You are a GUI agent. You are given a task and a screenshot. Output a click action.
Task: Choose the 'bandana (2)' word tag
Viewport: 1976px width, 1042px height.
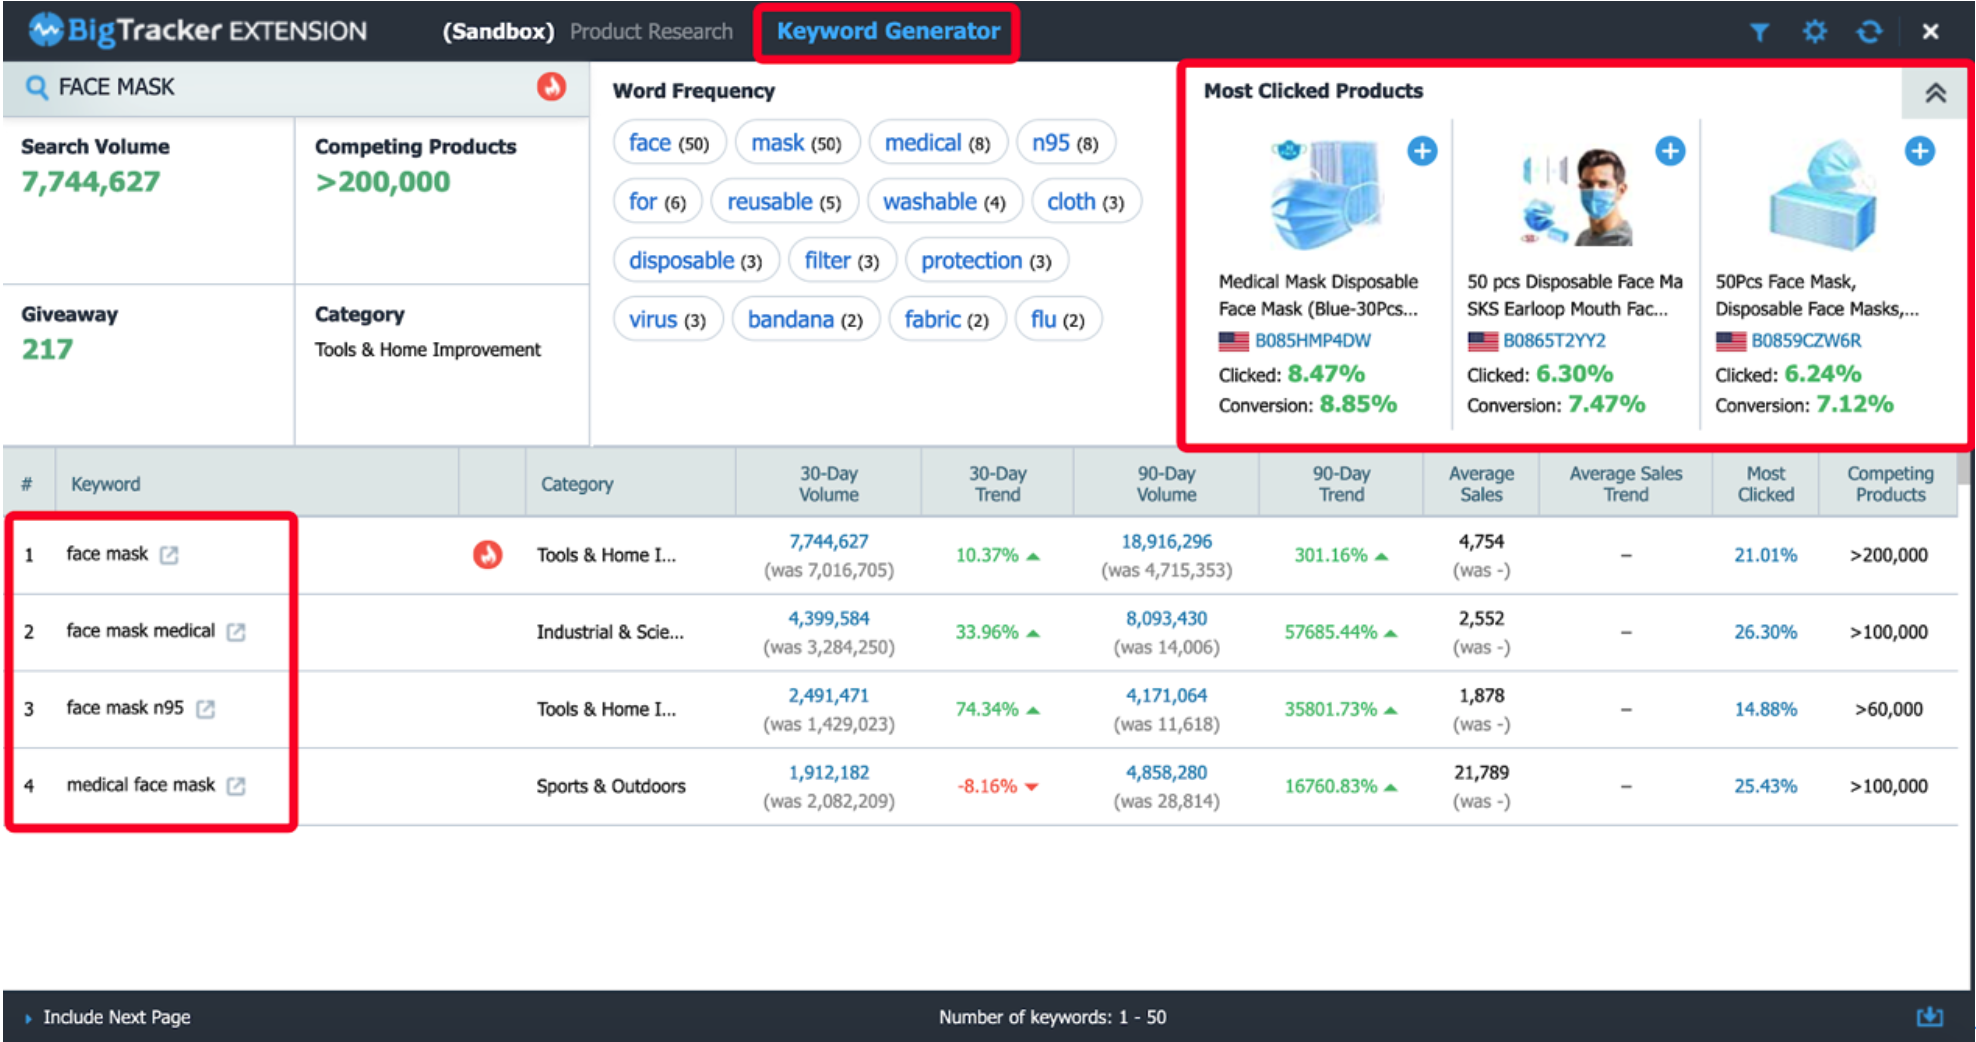tap(805, 320)
